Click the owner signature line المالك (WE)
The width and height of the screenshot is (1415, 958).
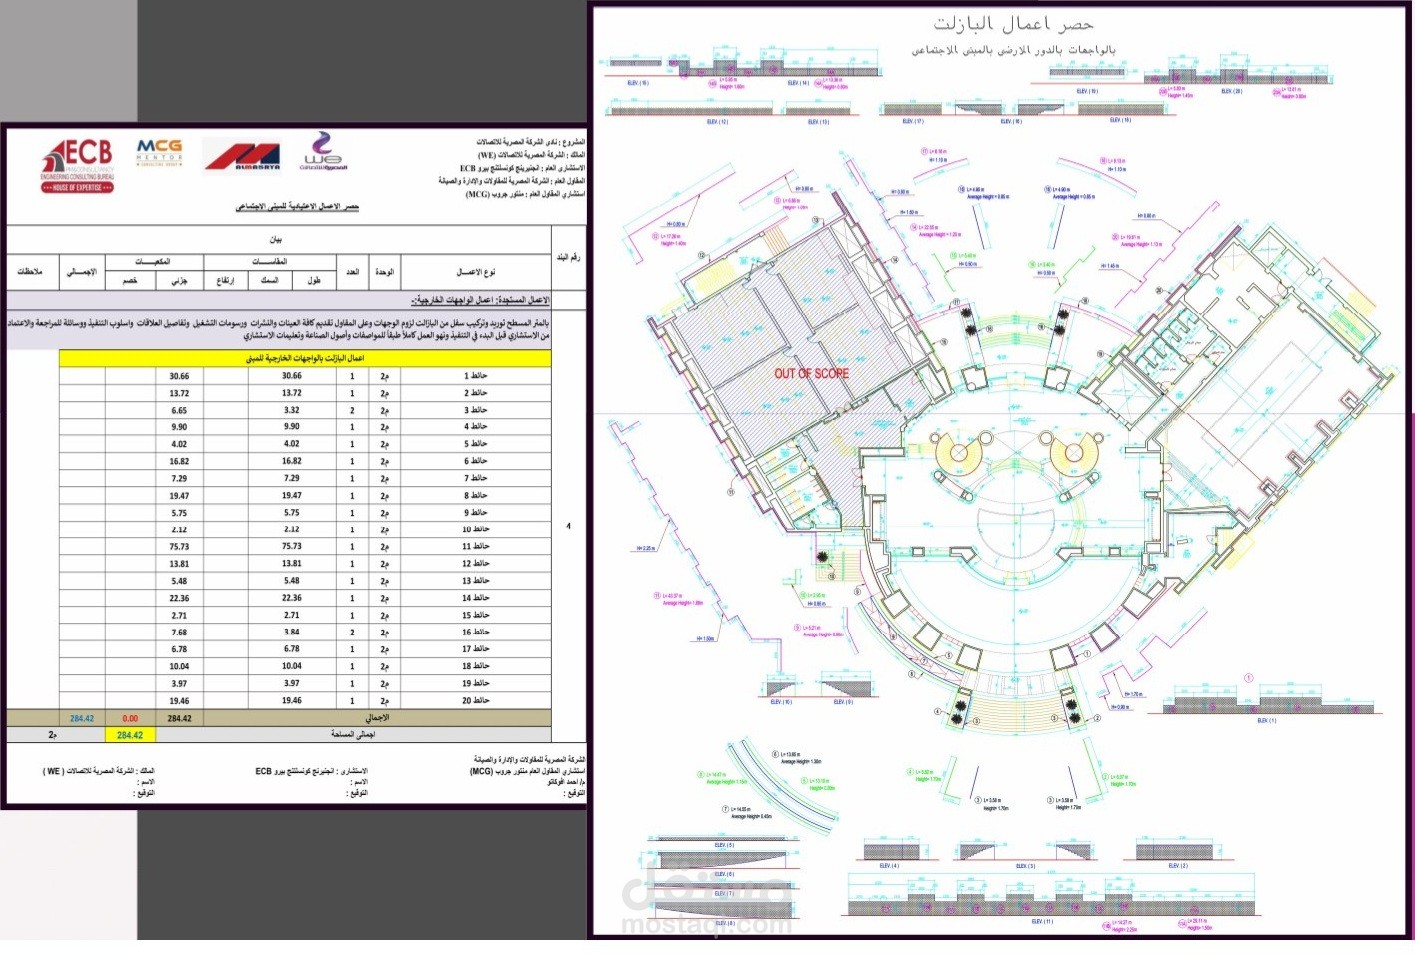98,771
